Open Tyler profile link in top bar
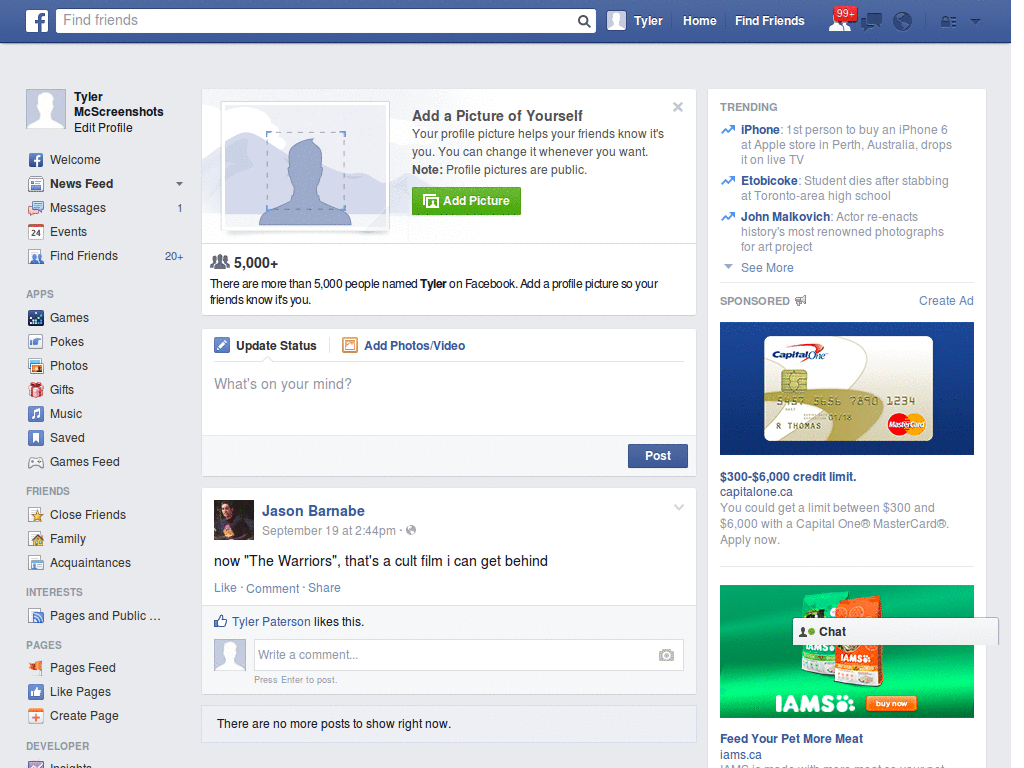Screen dimensions: 1024x768 pos(648,21)
